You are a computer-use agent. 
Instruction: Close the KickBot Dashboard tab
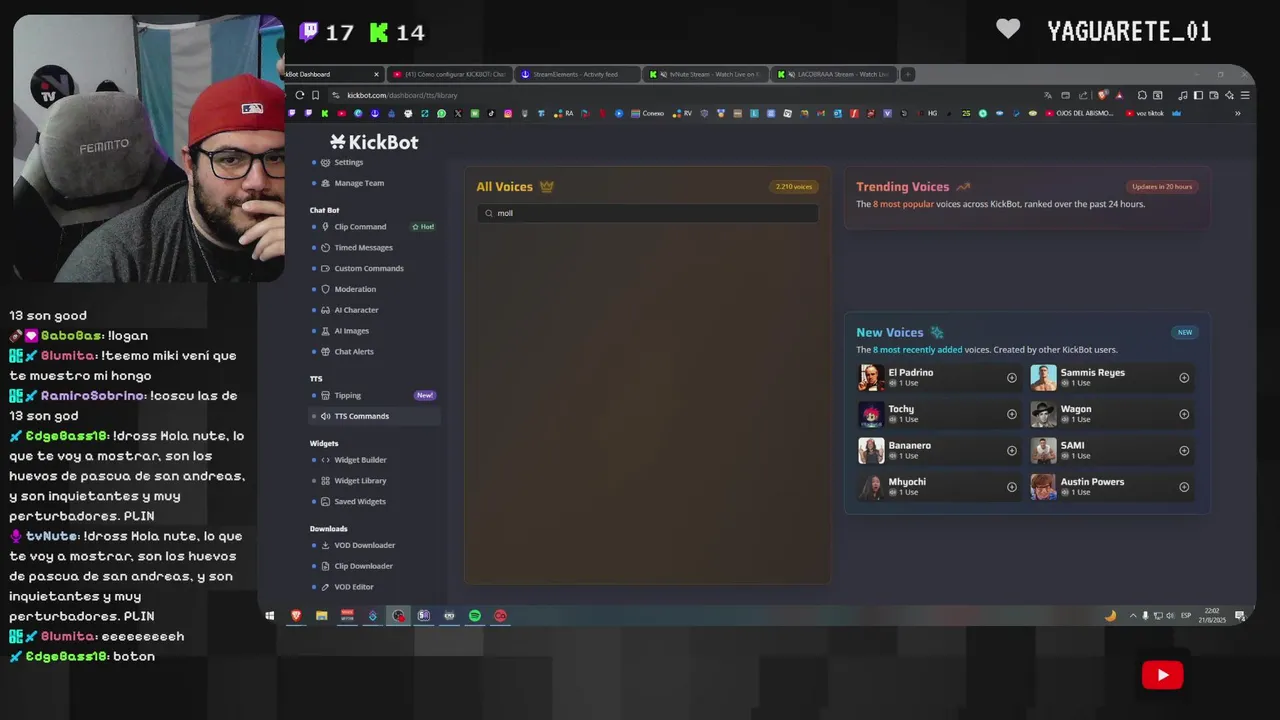pos(377,74)
